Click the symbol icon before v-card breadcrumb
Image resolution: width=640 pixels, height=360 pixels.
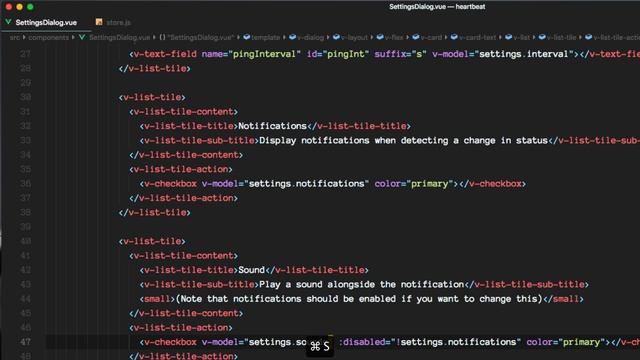(x=416, y=37)
